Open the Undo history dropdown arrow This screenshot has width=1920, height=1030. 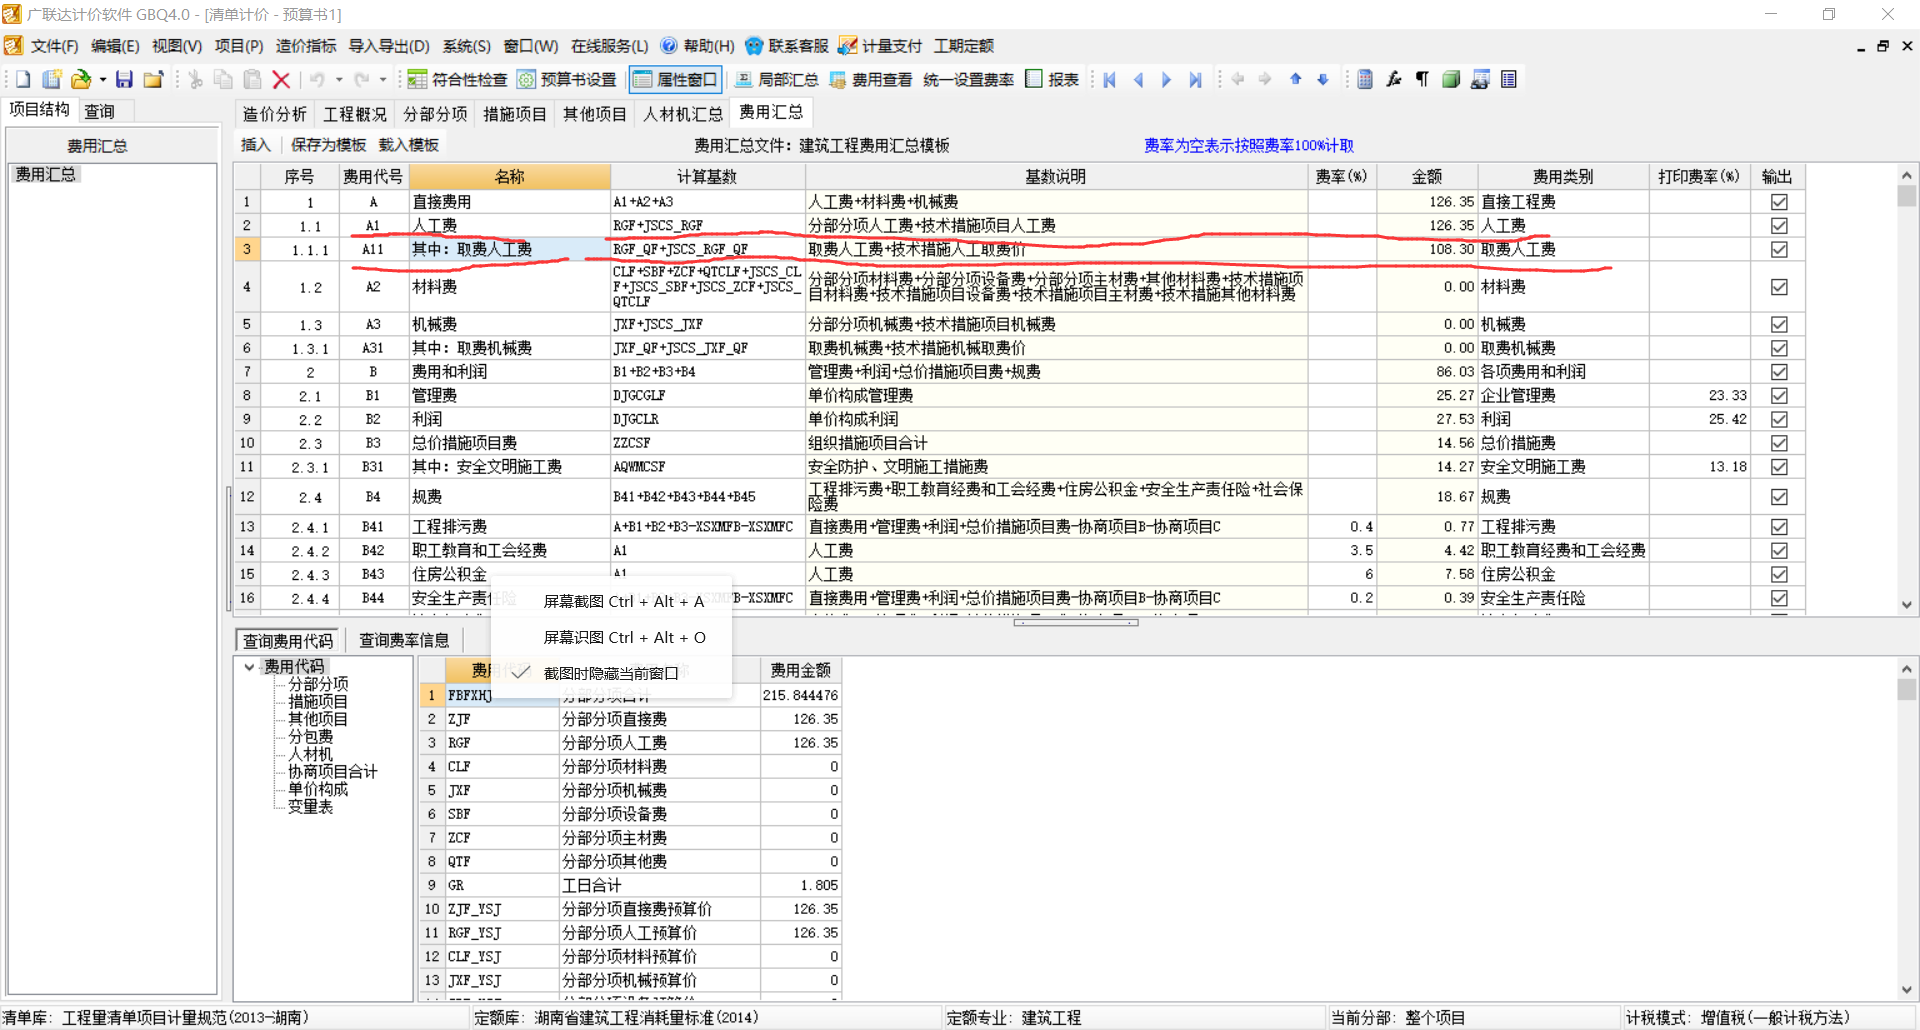[339, 79]
